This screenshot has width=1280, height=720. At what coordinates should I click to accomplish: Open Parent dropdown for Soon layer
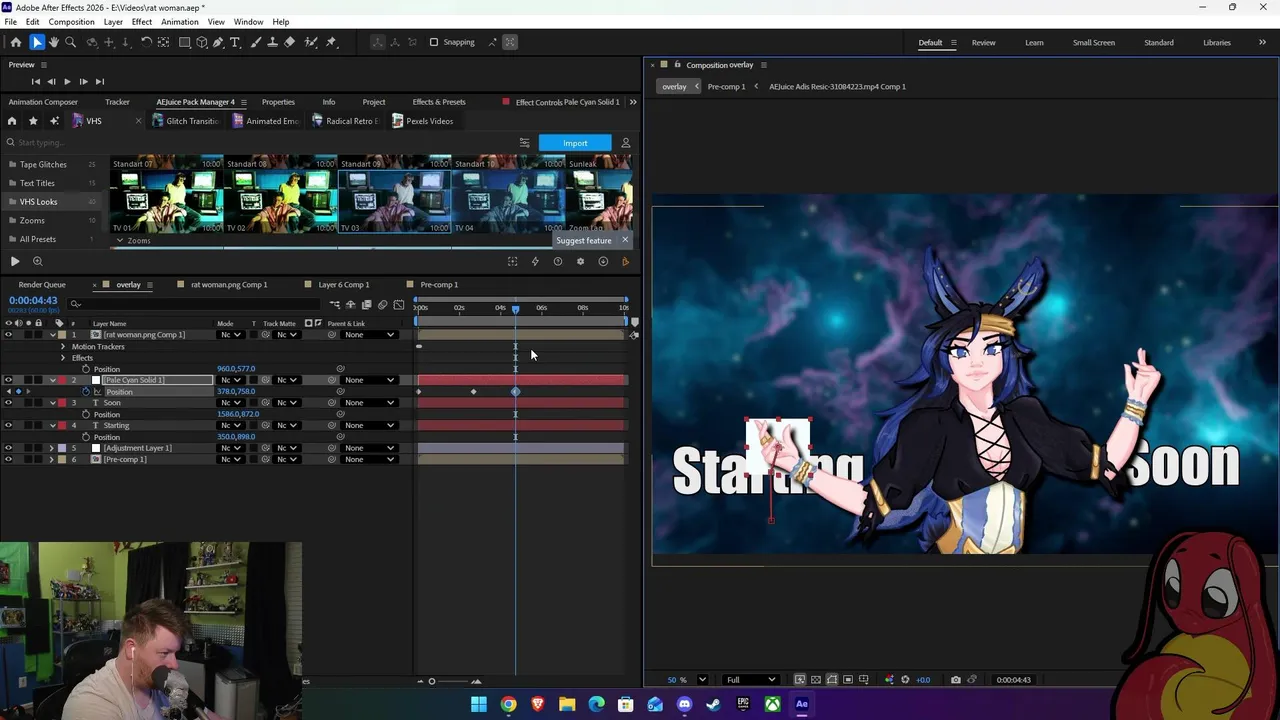click(368, 403)
